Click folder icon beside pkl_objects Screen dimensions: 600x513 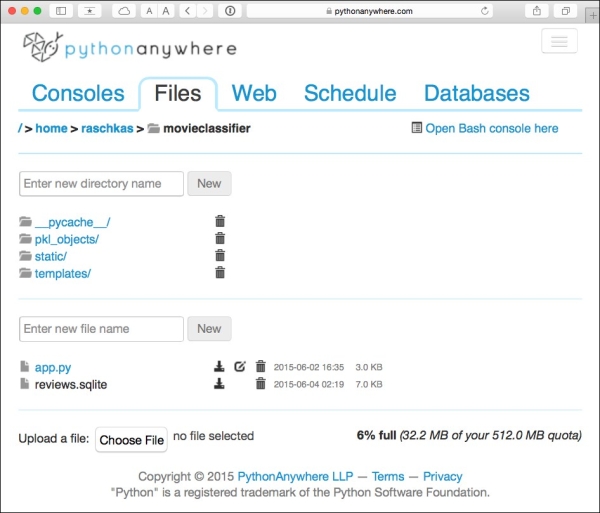(x=25, y=239)
